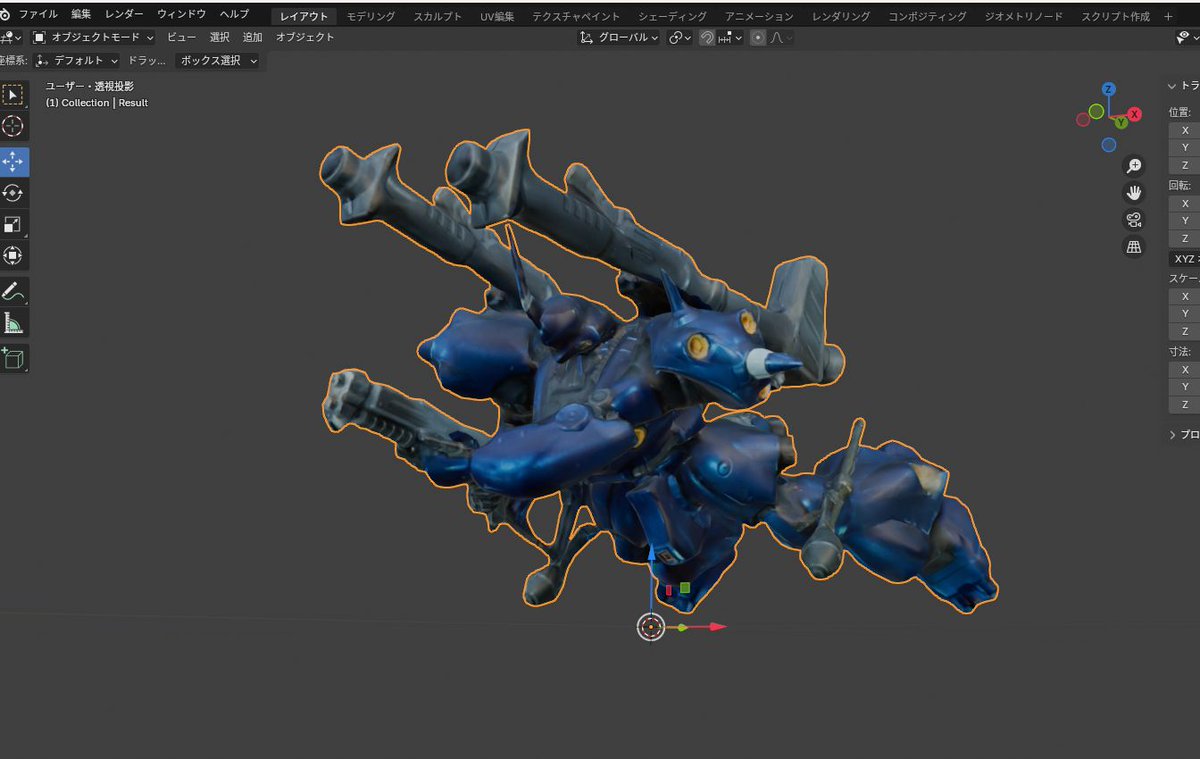Screen dimensions: 1200x759
Task: Switch perspective/orthographic grid icon
Action: tap(1134, 246)
